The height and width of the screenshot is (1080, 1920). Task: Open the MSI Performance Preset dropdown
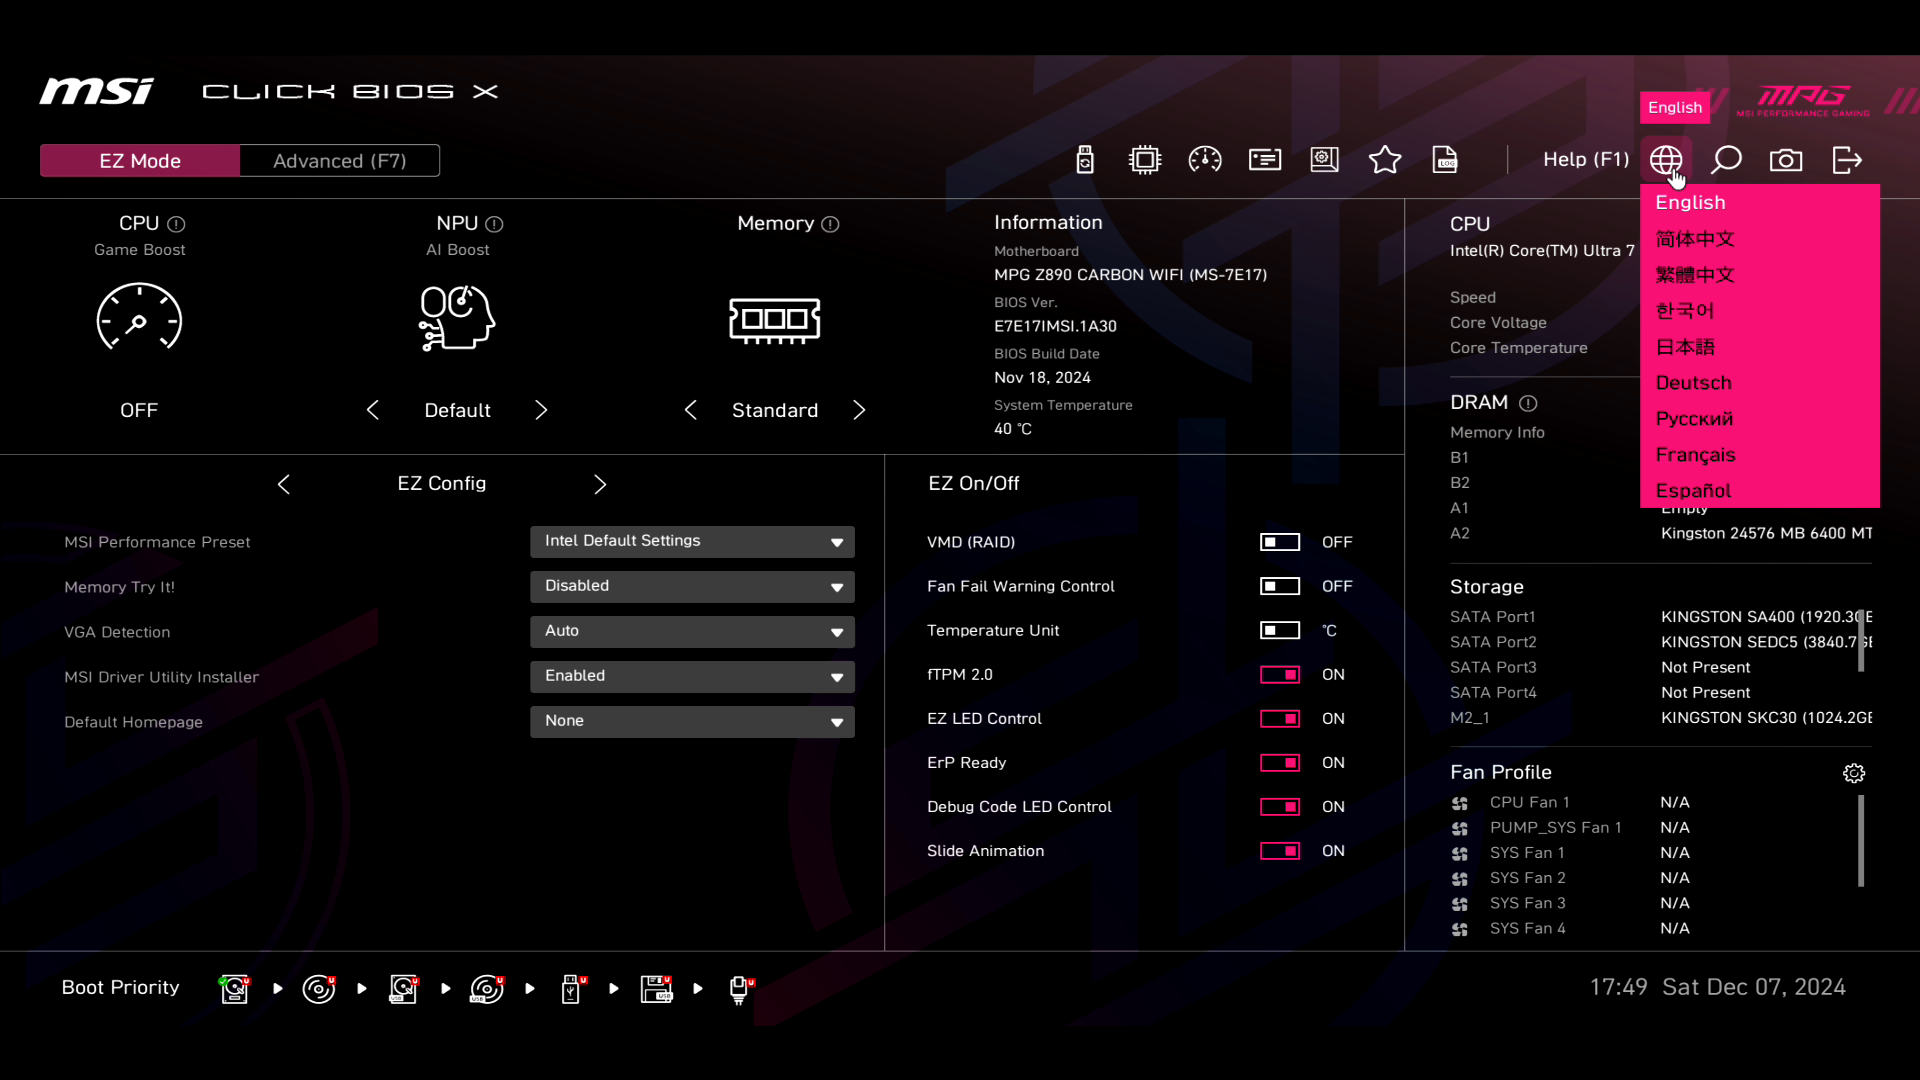692,541
